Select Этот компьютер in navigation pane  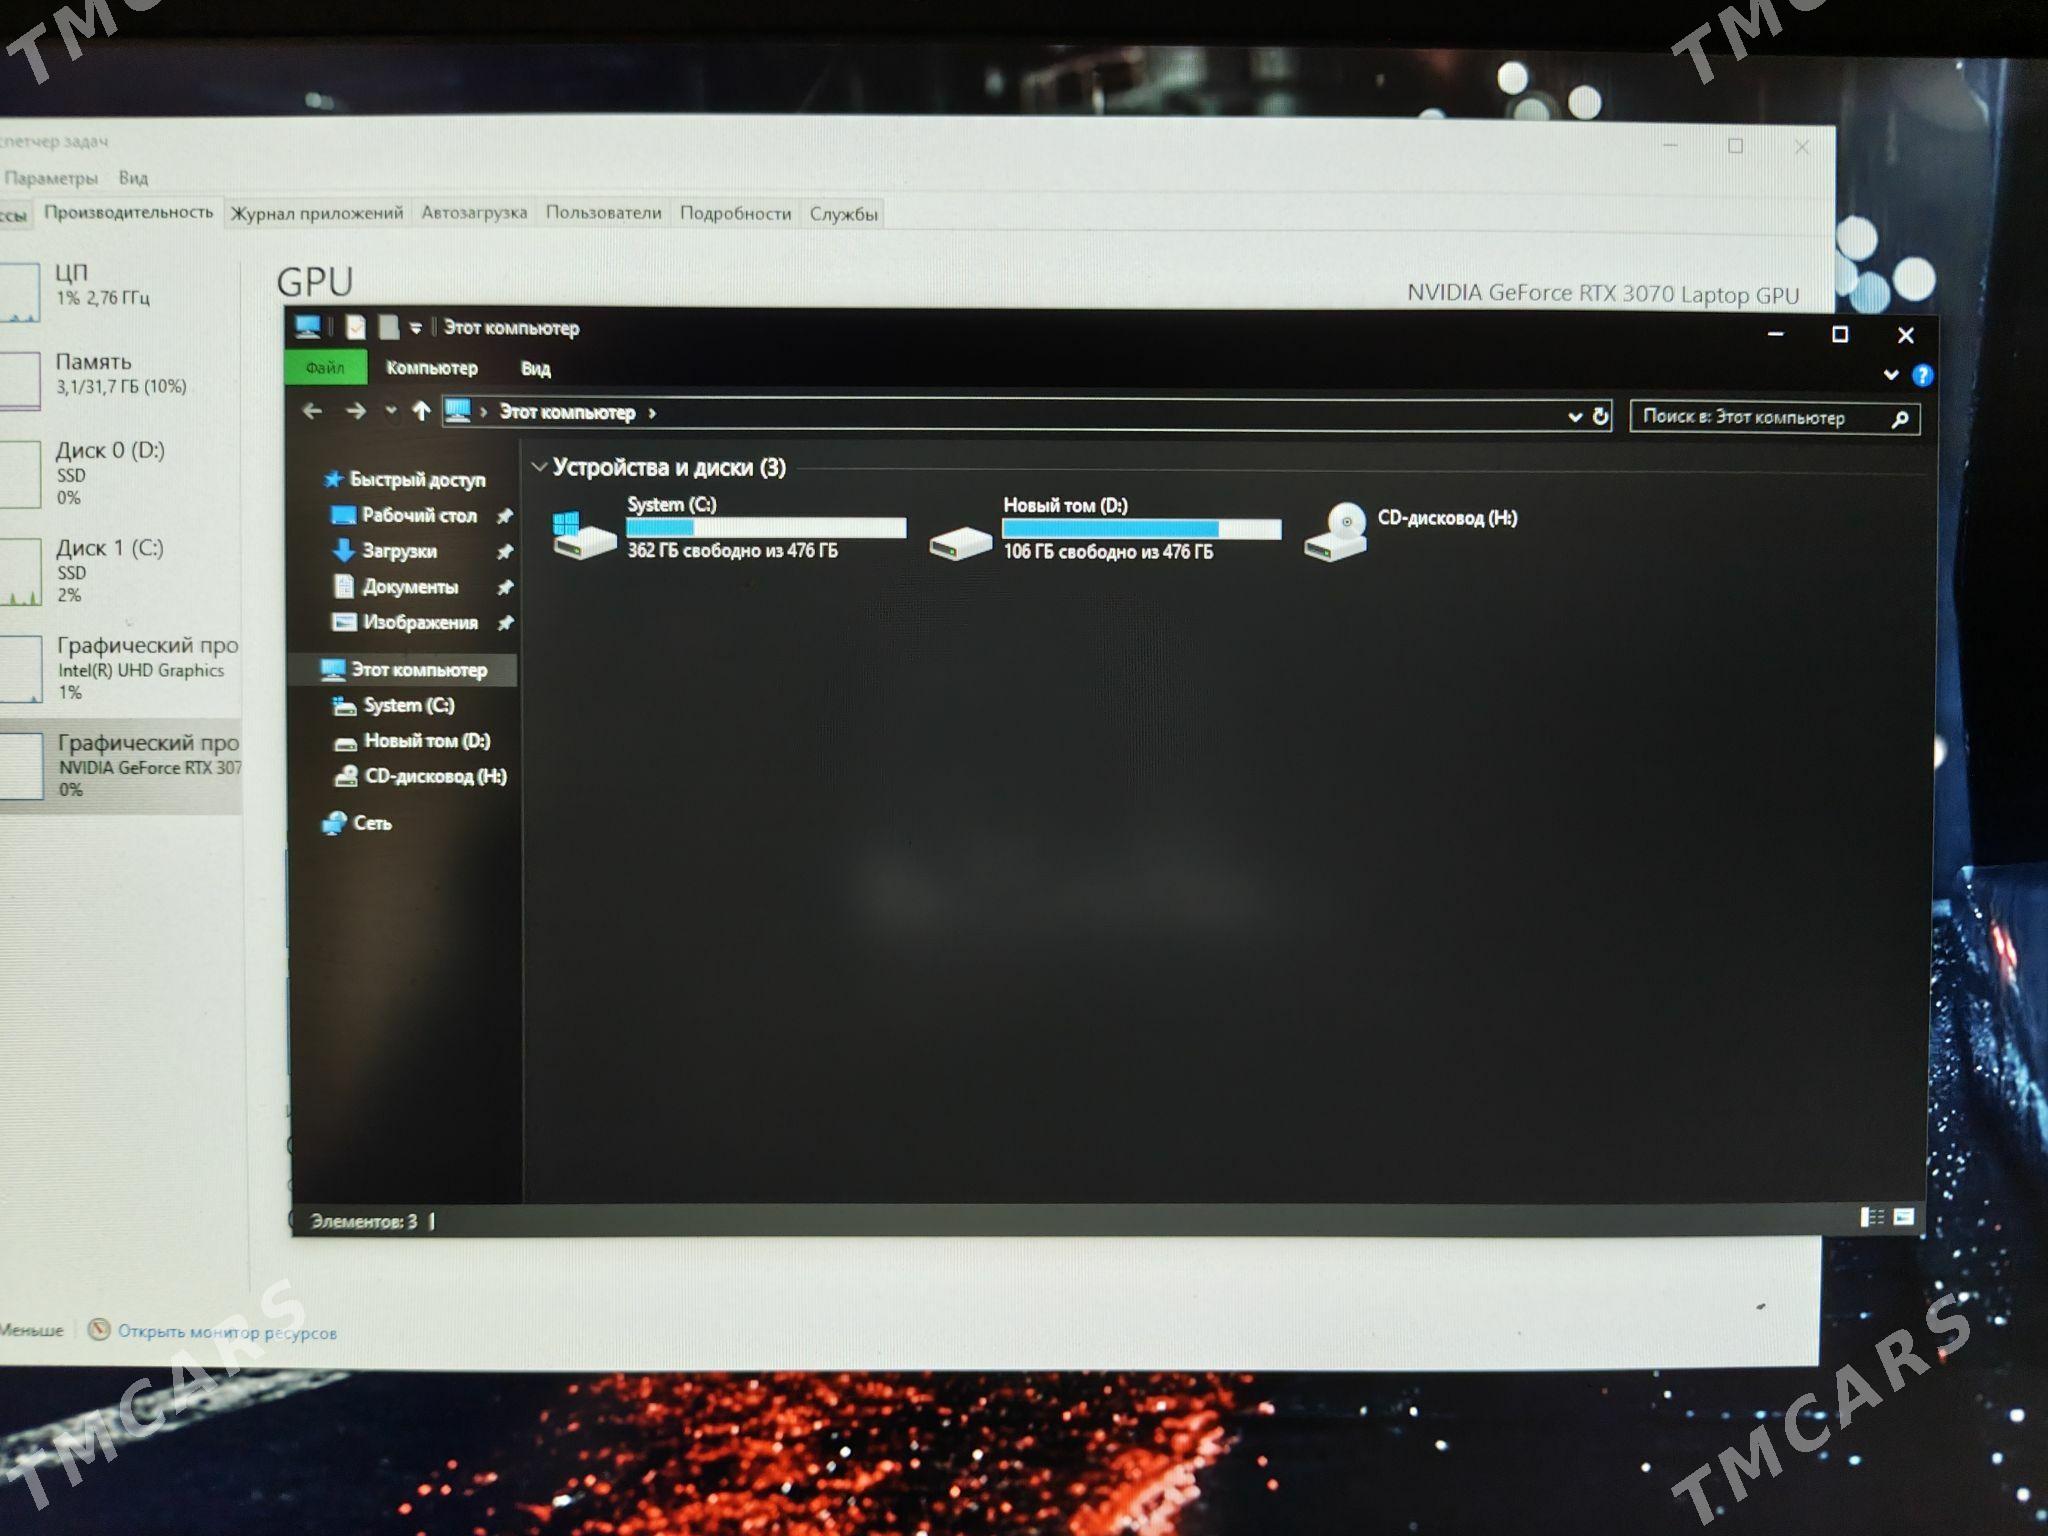pyautogui.click(x=403, y=669)
